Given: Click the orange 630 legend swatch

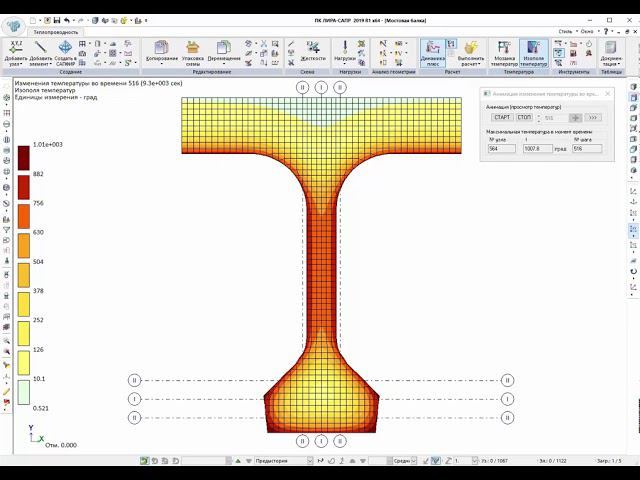Looking at the screenshot, I should (x=24, y=246).
